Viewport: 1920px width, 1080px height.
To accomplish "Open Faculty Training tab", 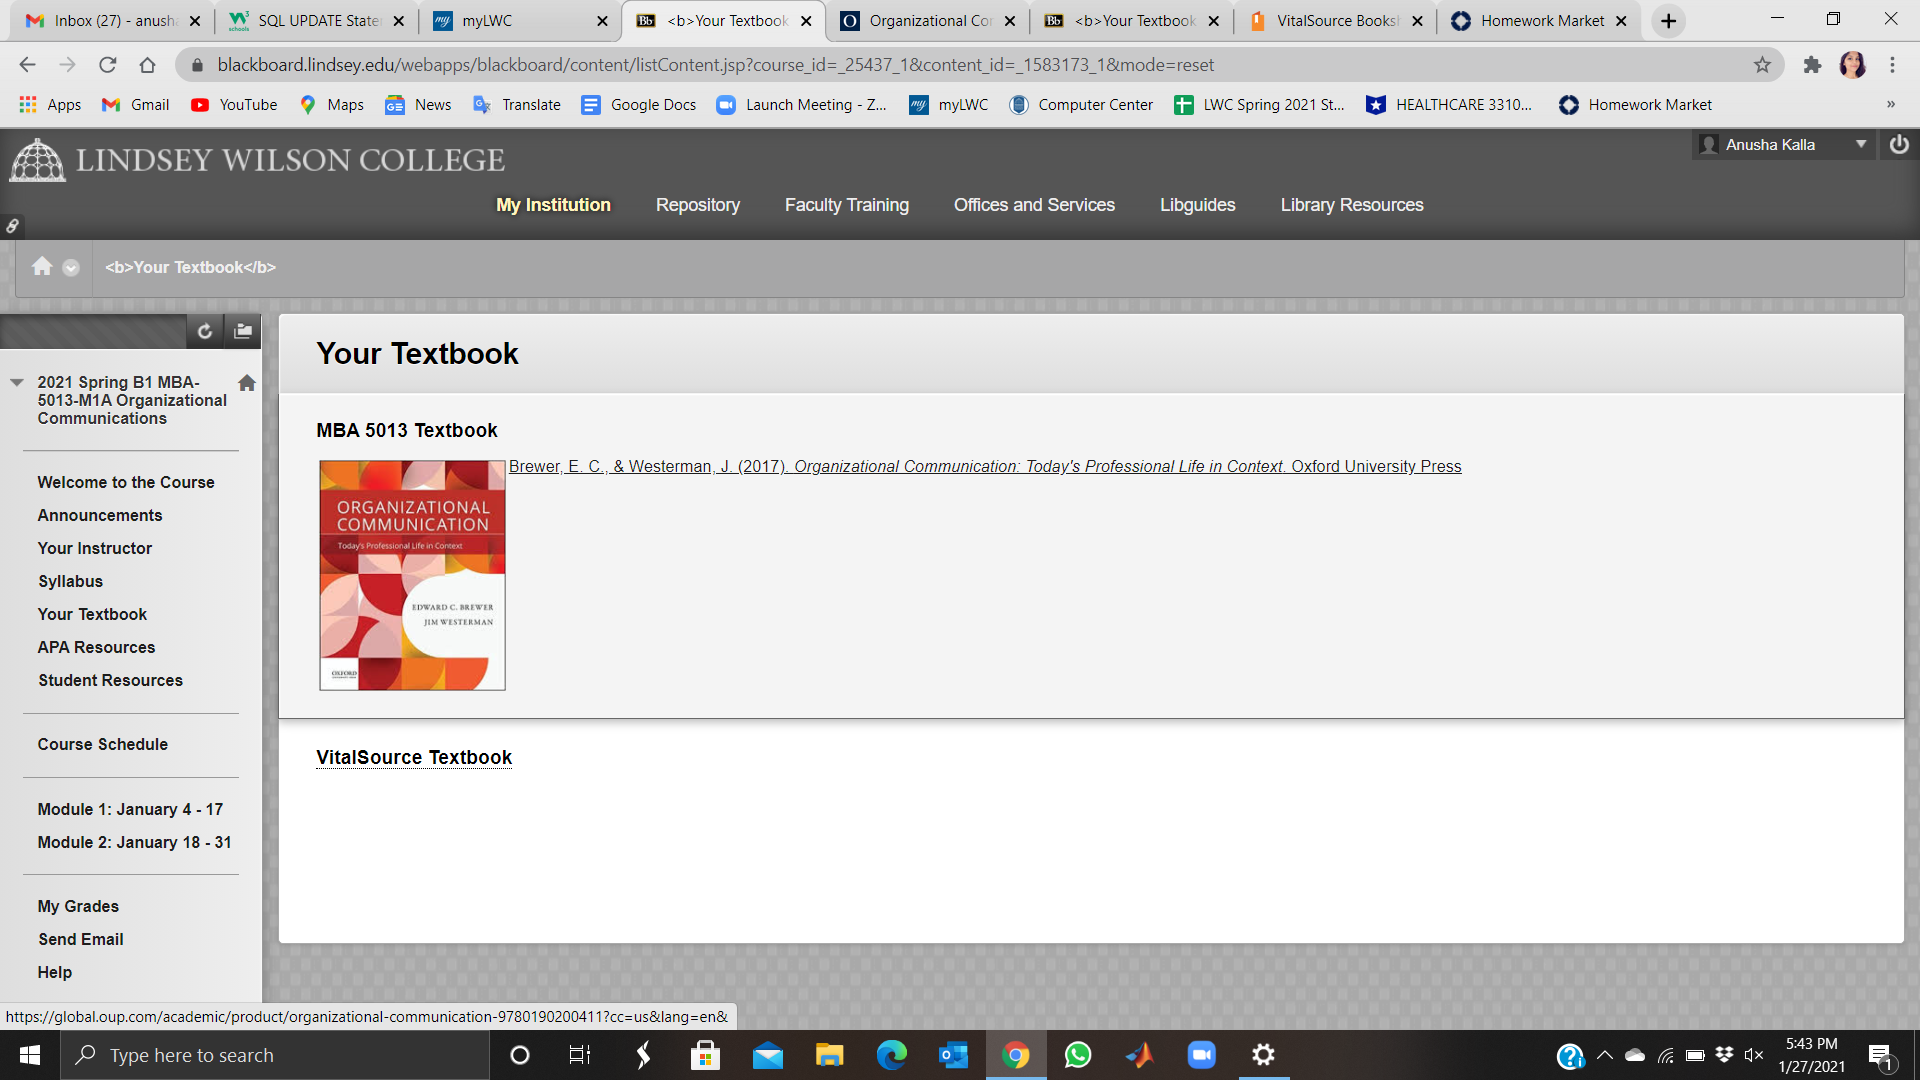I will (847, 205).
